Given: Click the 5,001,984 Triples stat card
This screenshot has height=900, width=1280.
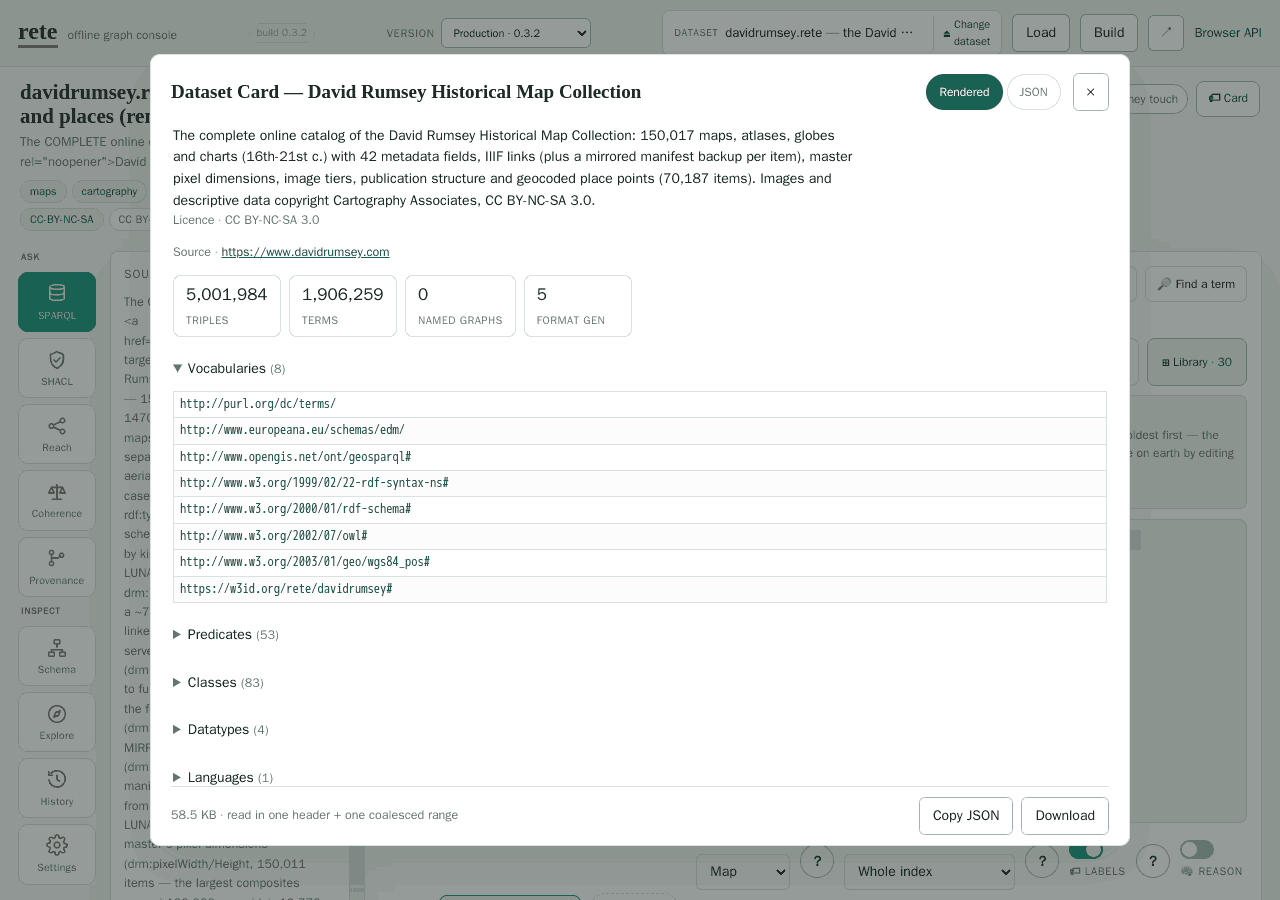Looking at the screenshot, I should (227, 306).
